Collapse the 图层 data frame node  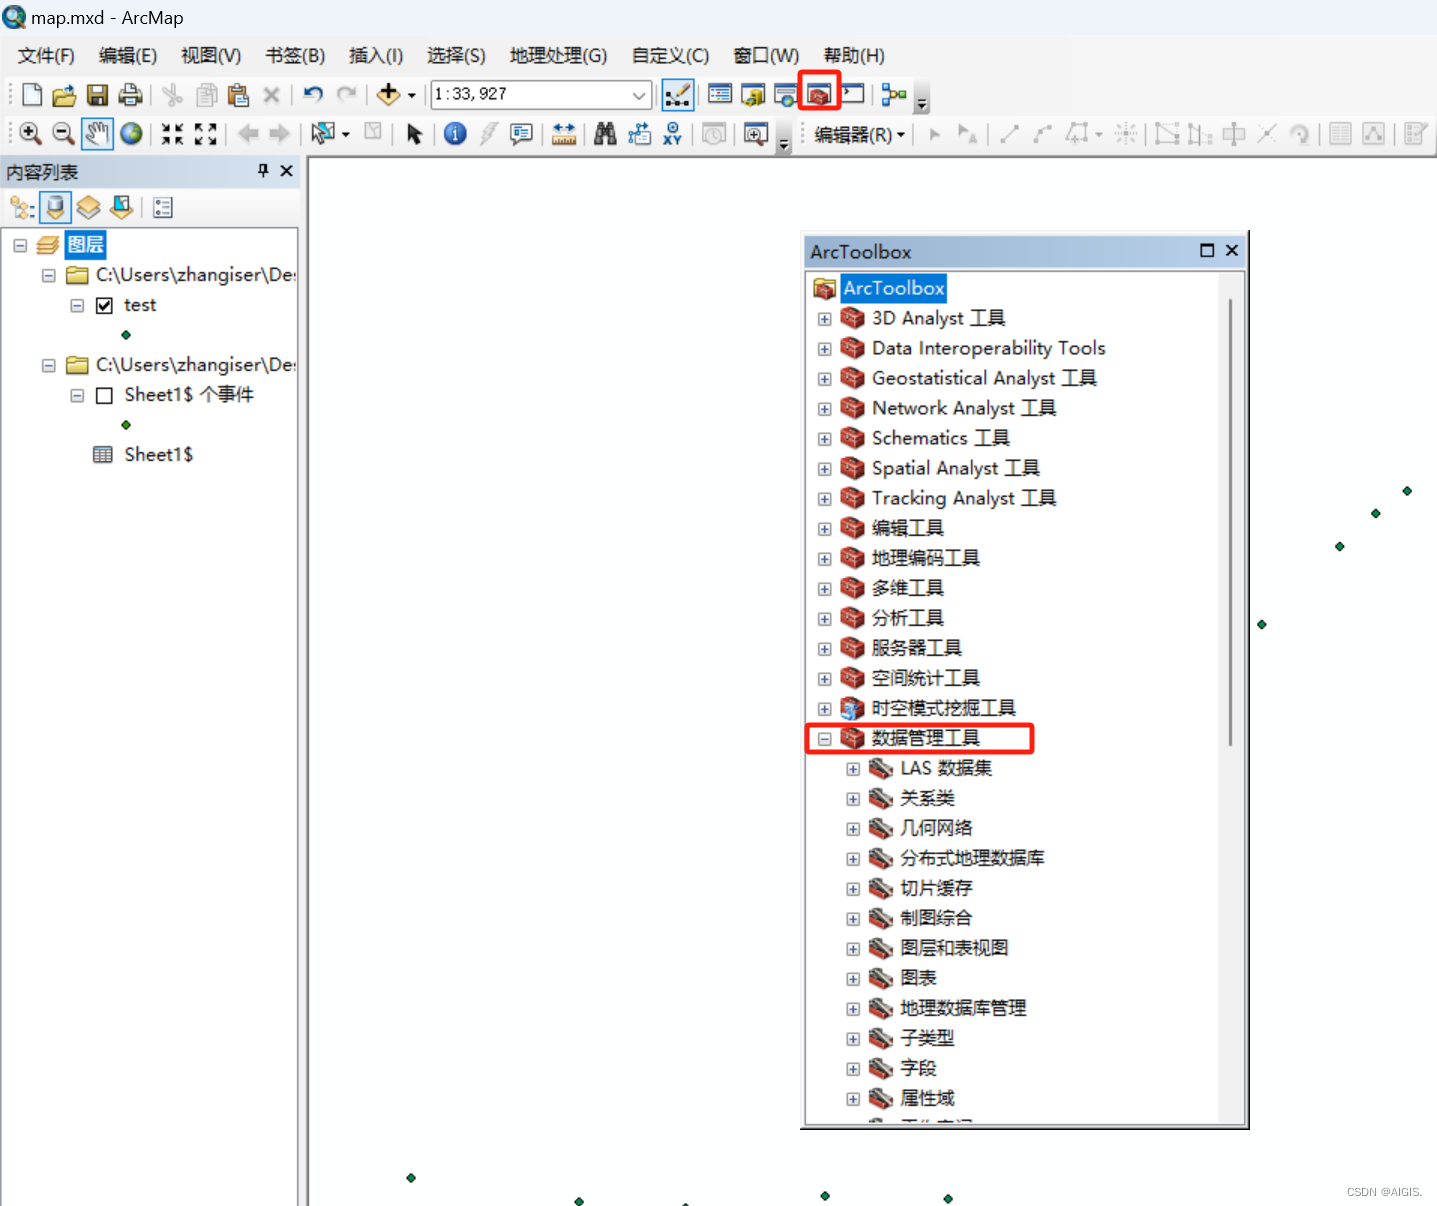[20, 245]
